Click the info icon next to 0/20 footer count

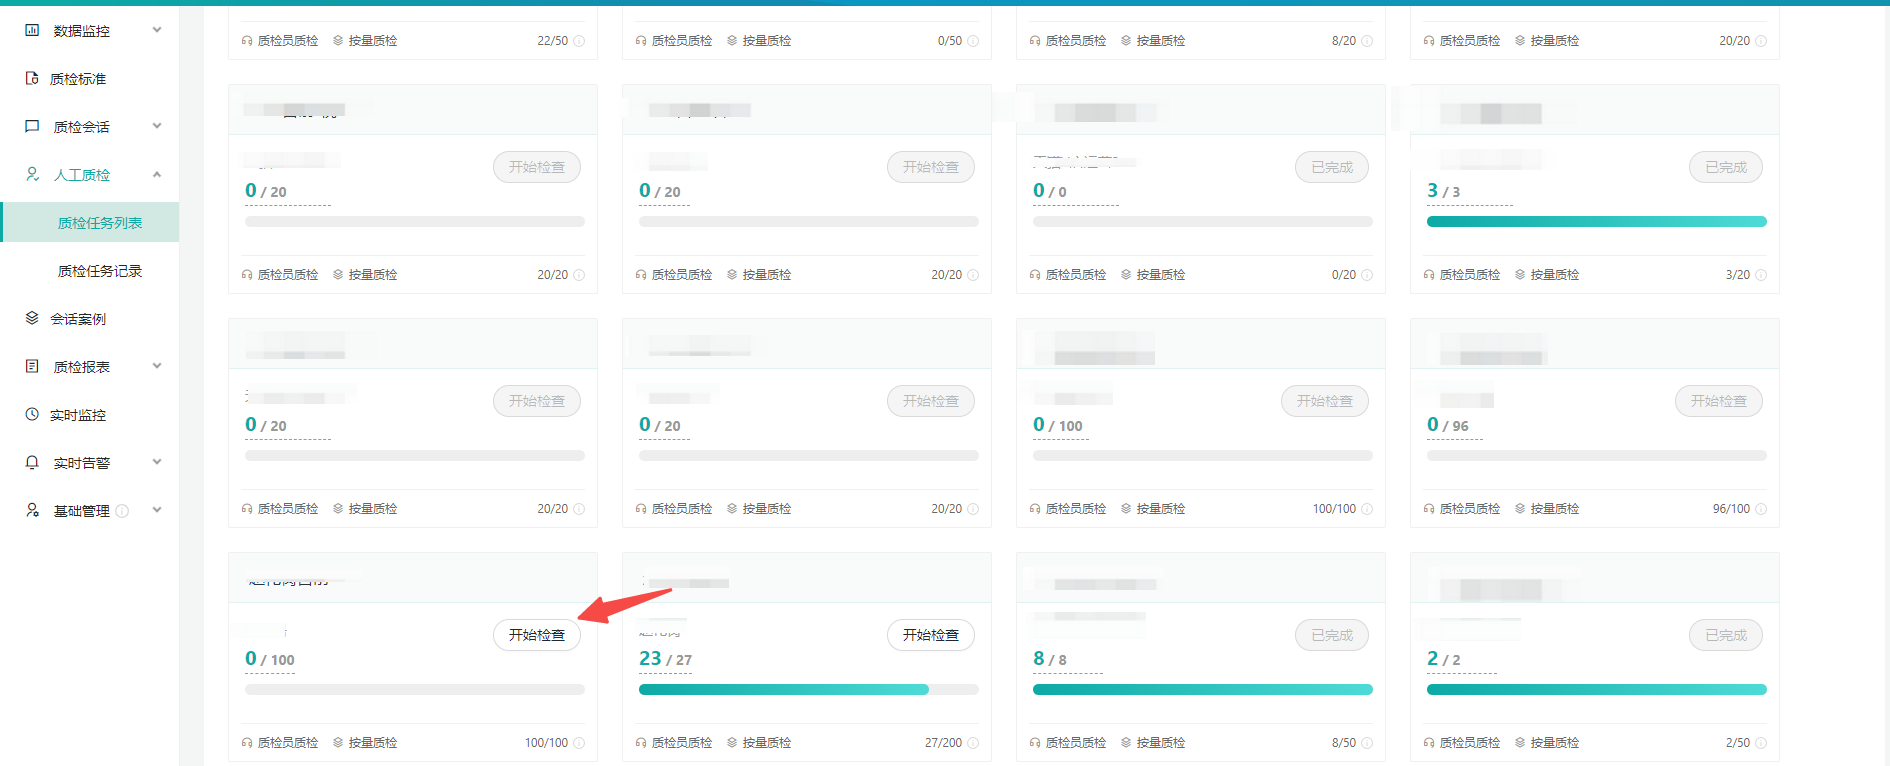pos(1367,275)
